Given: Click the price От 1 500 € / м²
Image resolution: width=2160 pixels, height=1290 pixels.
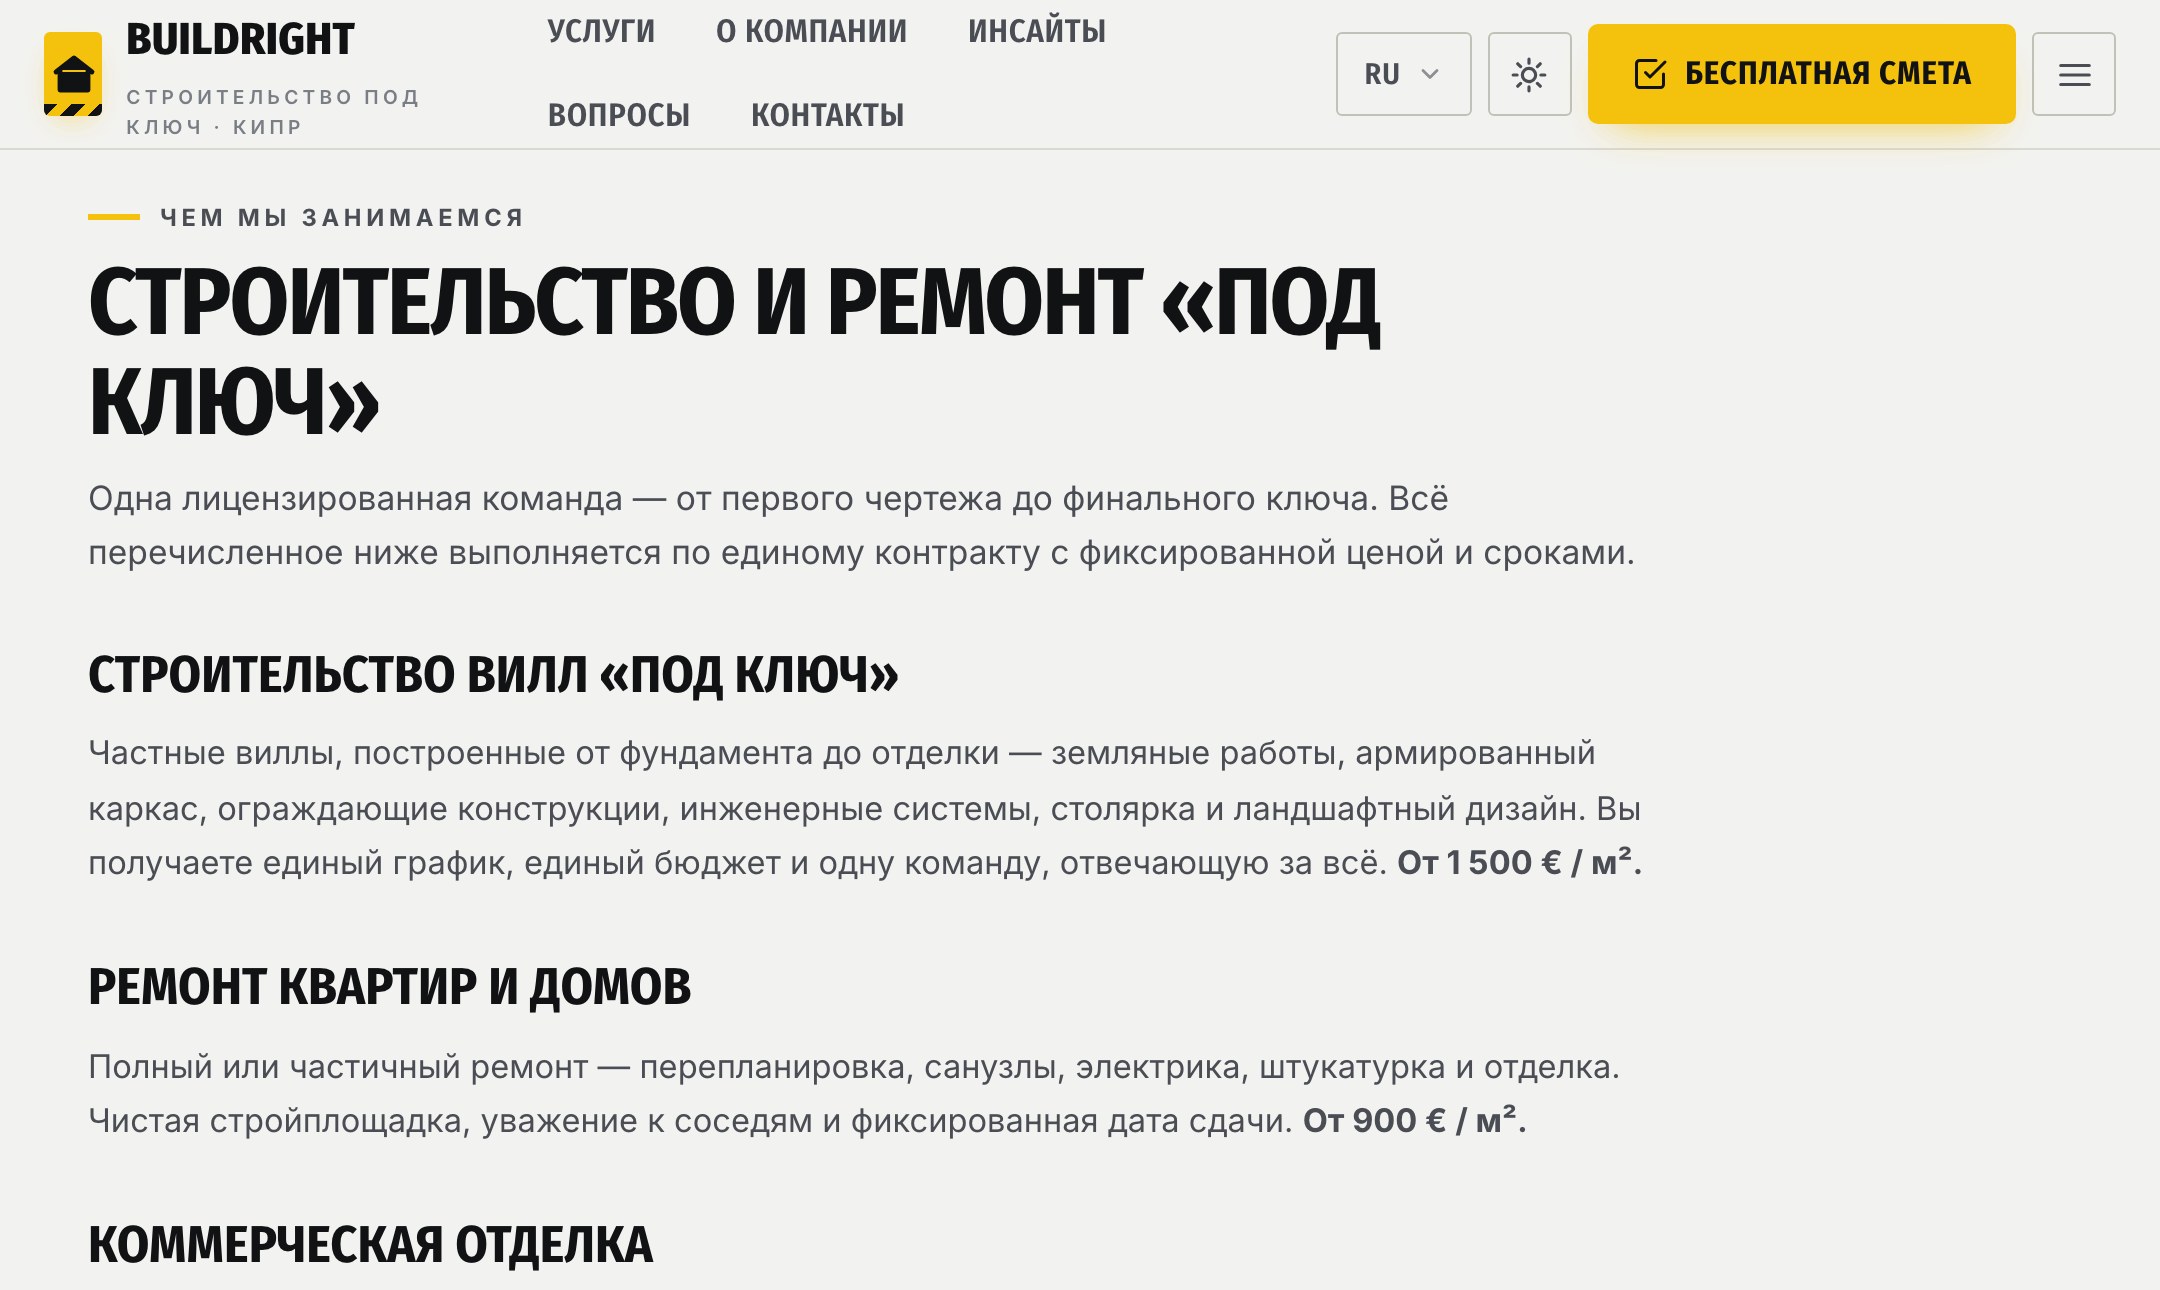Looking at the screenshot, I should 1520,862.
